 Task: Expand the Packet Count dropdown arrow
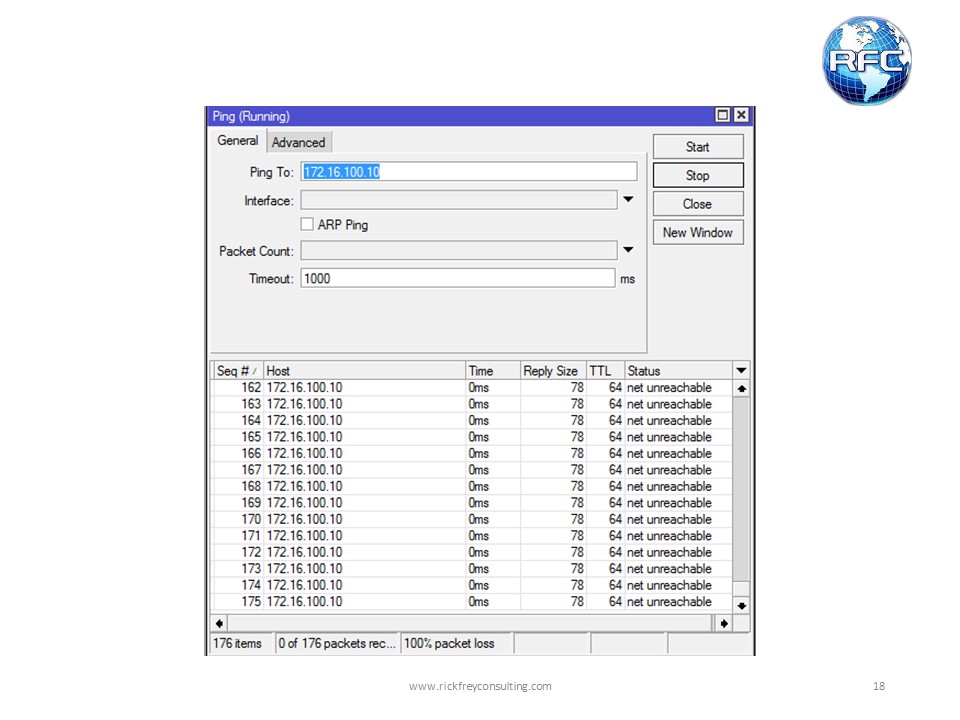pyautogui.click(x=628, y=250)
